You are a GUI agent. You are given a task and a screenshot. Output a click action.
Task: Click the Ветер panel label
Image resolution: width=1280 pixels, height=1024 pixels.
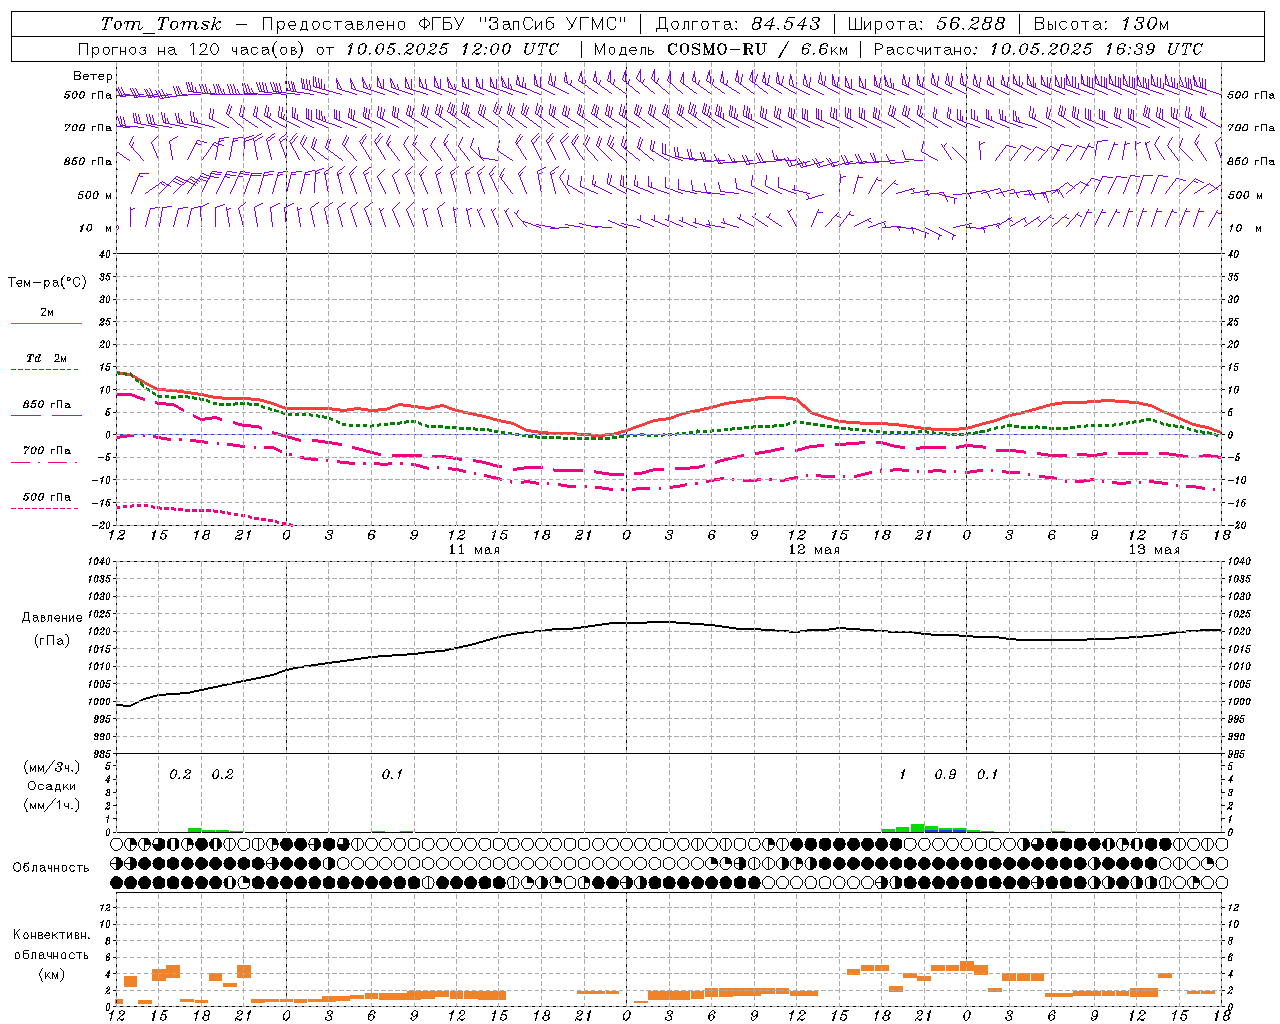[x=93, y=76]
